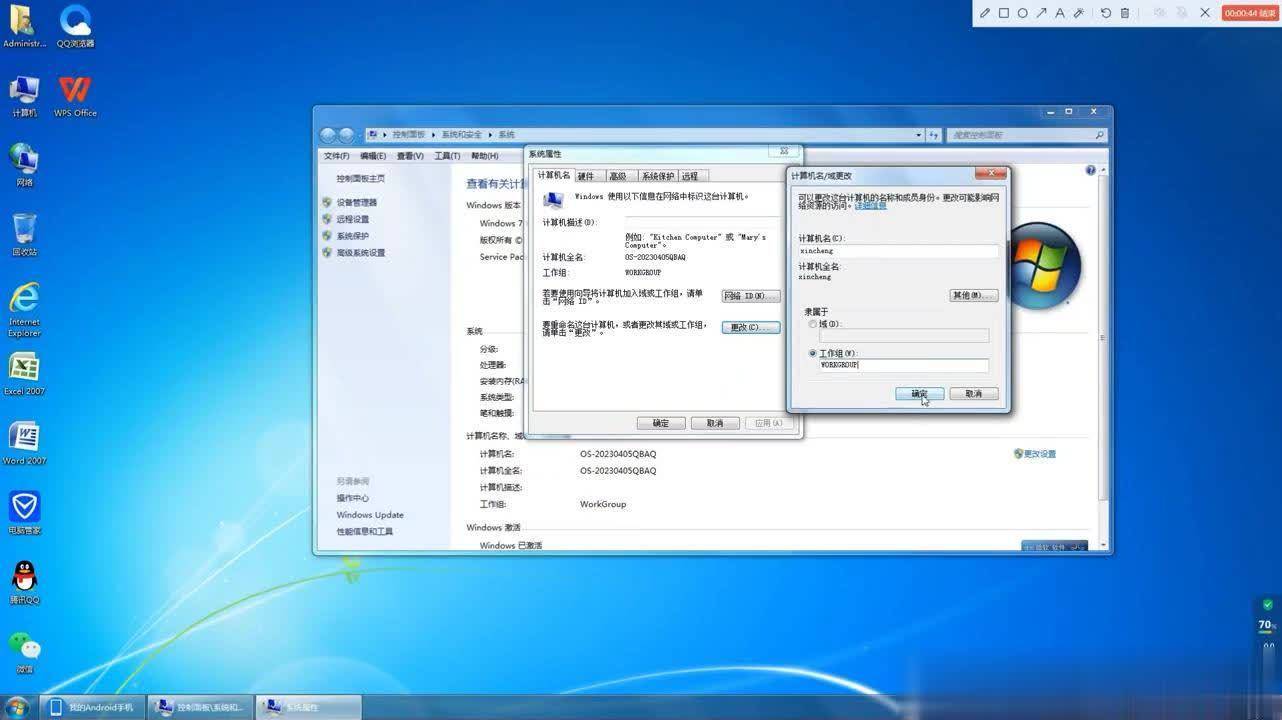Click the Windows Start button

tap(17, 707)
